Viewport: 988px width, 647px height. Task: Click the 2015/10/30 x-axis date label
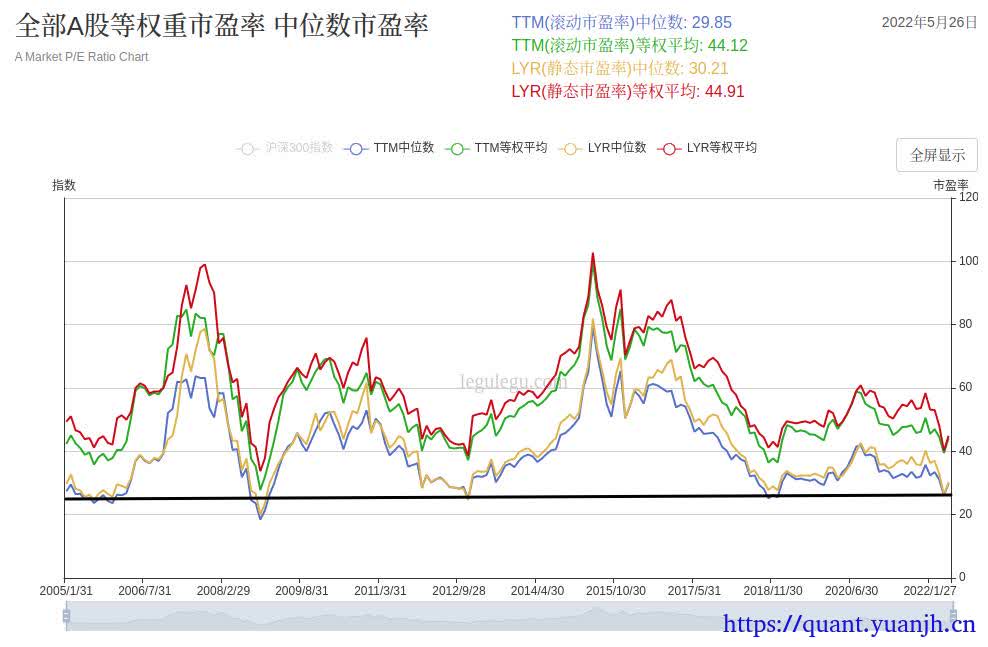(614, 591)
